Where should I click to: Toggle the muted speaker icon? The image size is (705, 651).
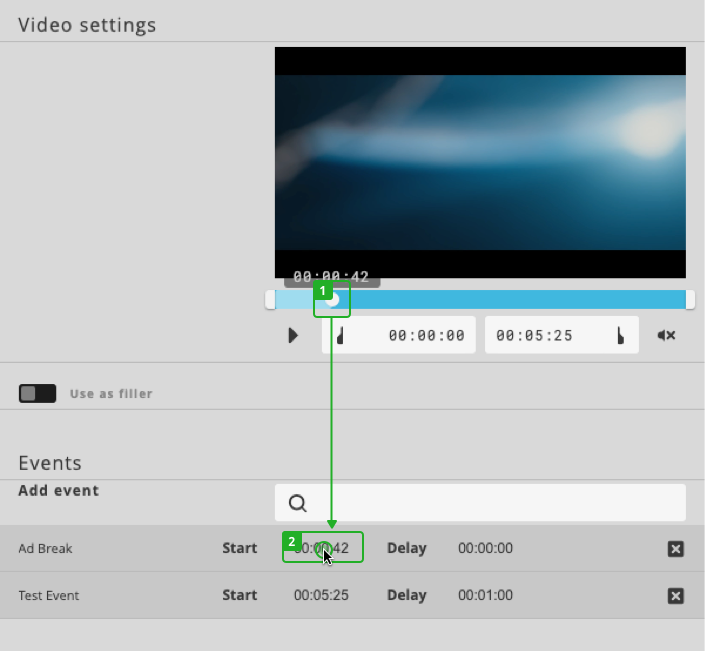[x=666, y=336]
